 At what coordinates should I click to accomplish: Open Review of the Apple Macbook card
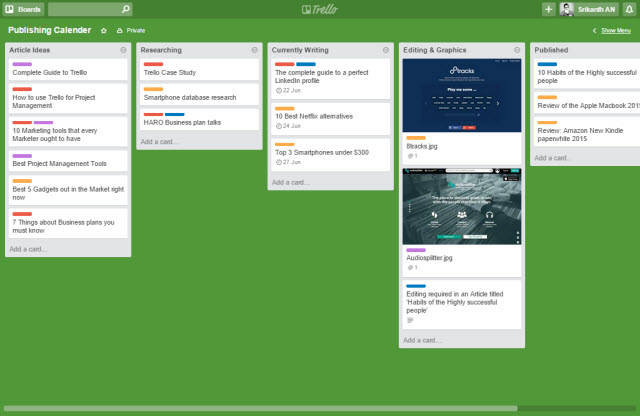click(587, 102)
